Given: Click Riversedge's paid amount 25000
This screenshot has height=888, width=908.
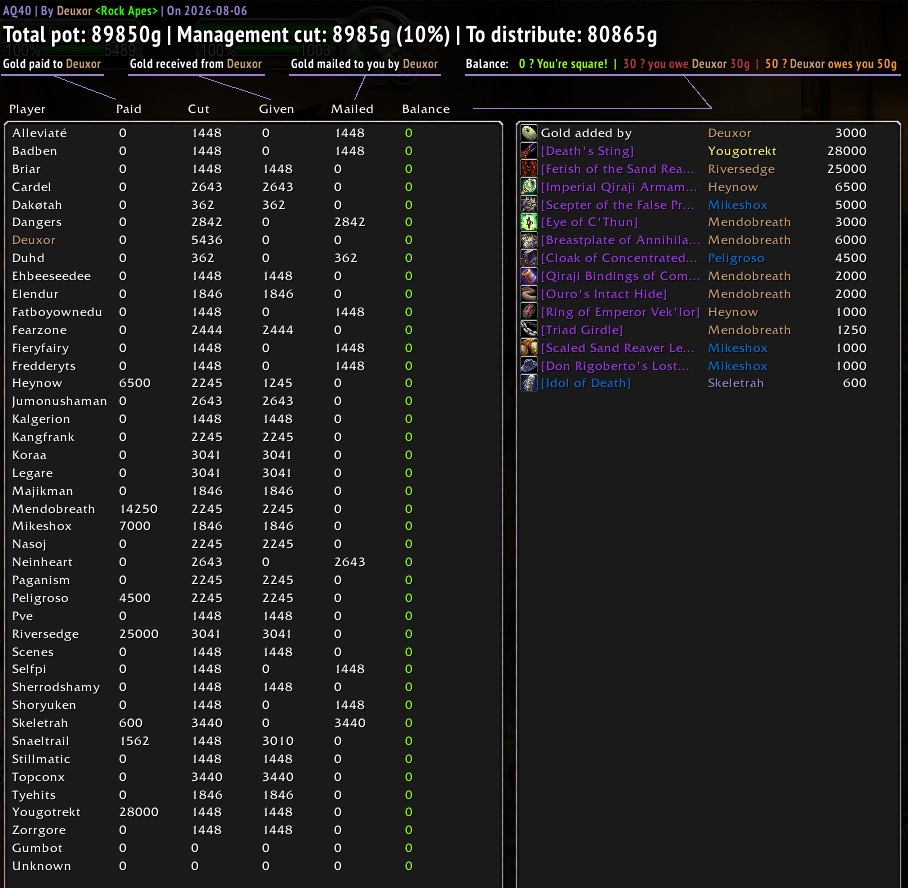Looking at the screenshot, I should (x=138, y=634).
